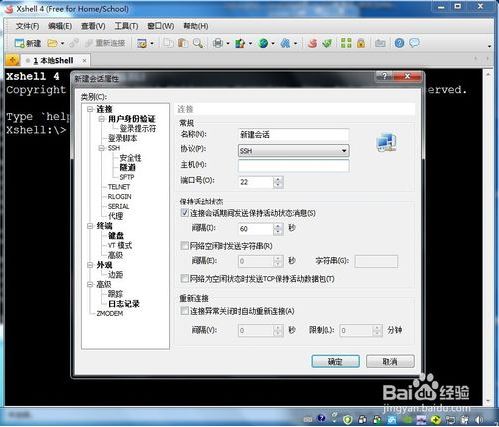Screen dimensions: 499x427
Task: Click the file transfer folder icon
Action: tap(380, 43)
